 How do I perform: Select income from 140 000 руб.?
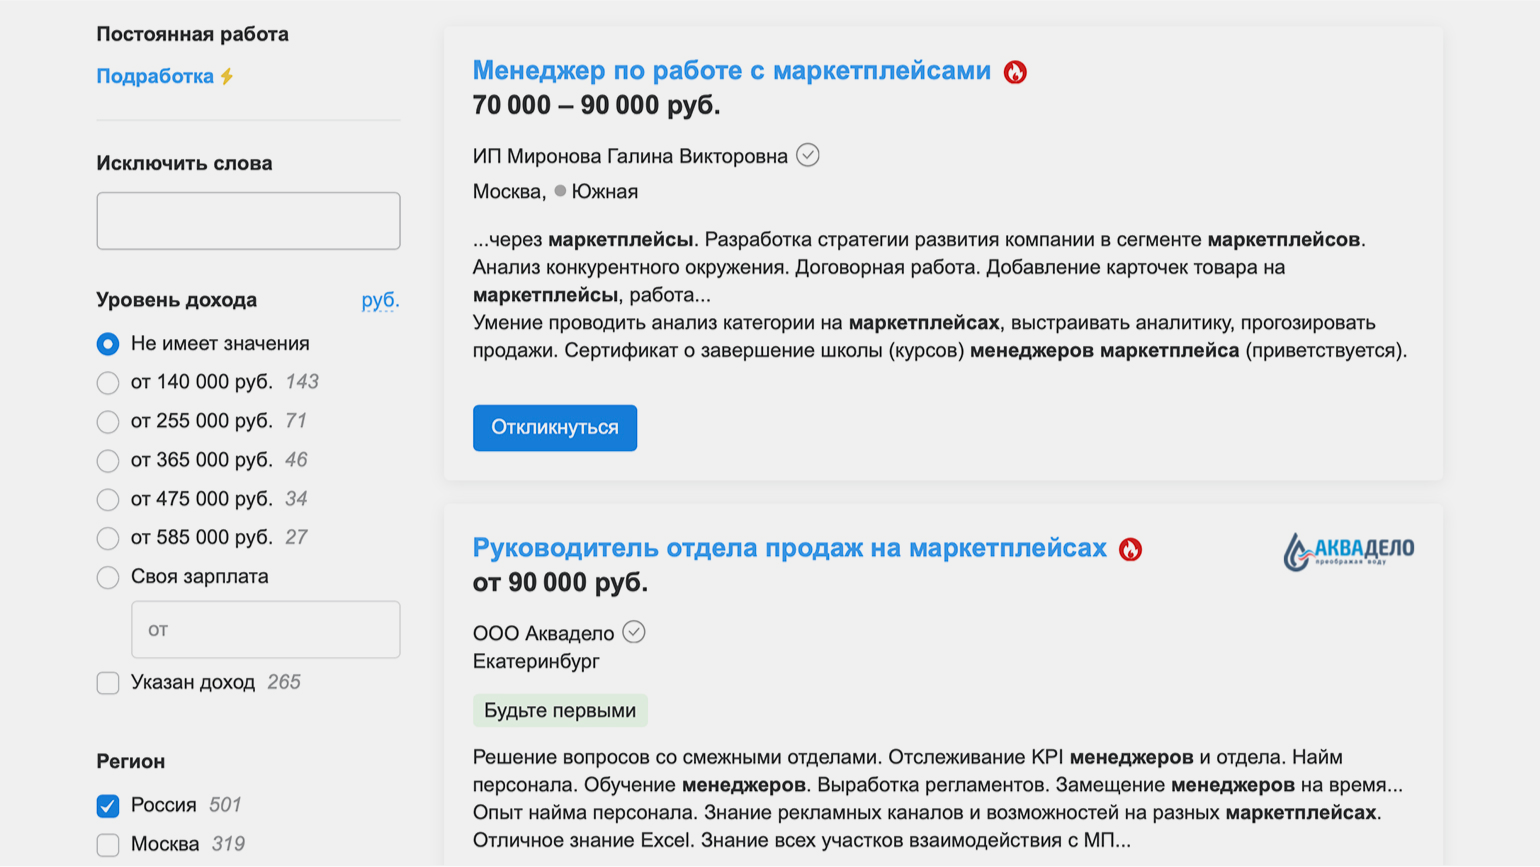(x=108, y=383)
